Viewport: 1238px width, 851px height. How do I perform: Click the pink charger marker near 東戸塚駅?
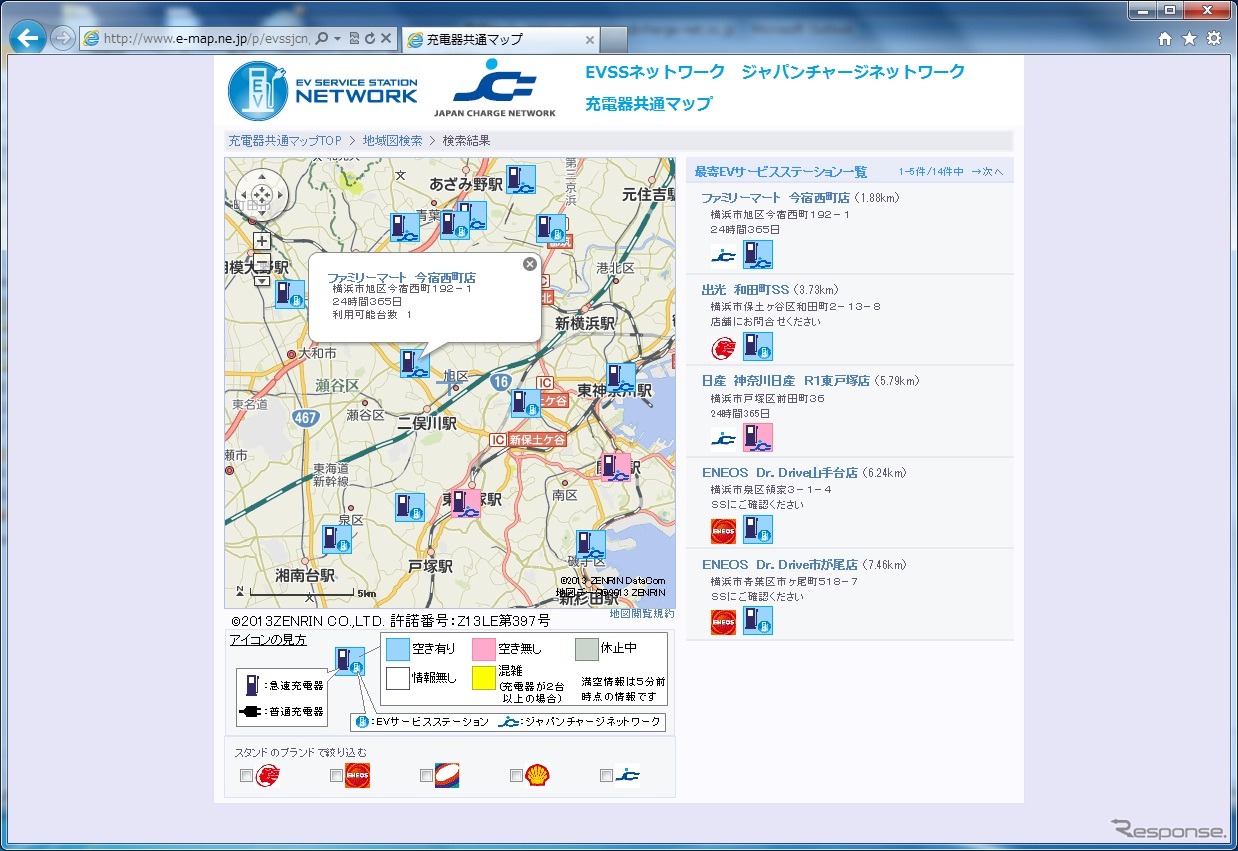pos(466,502)
